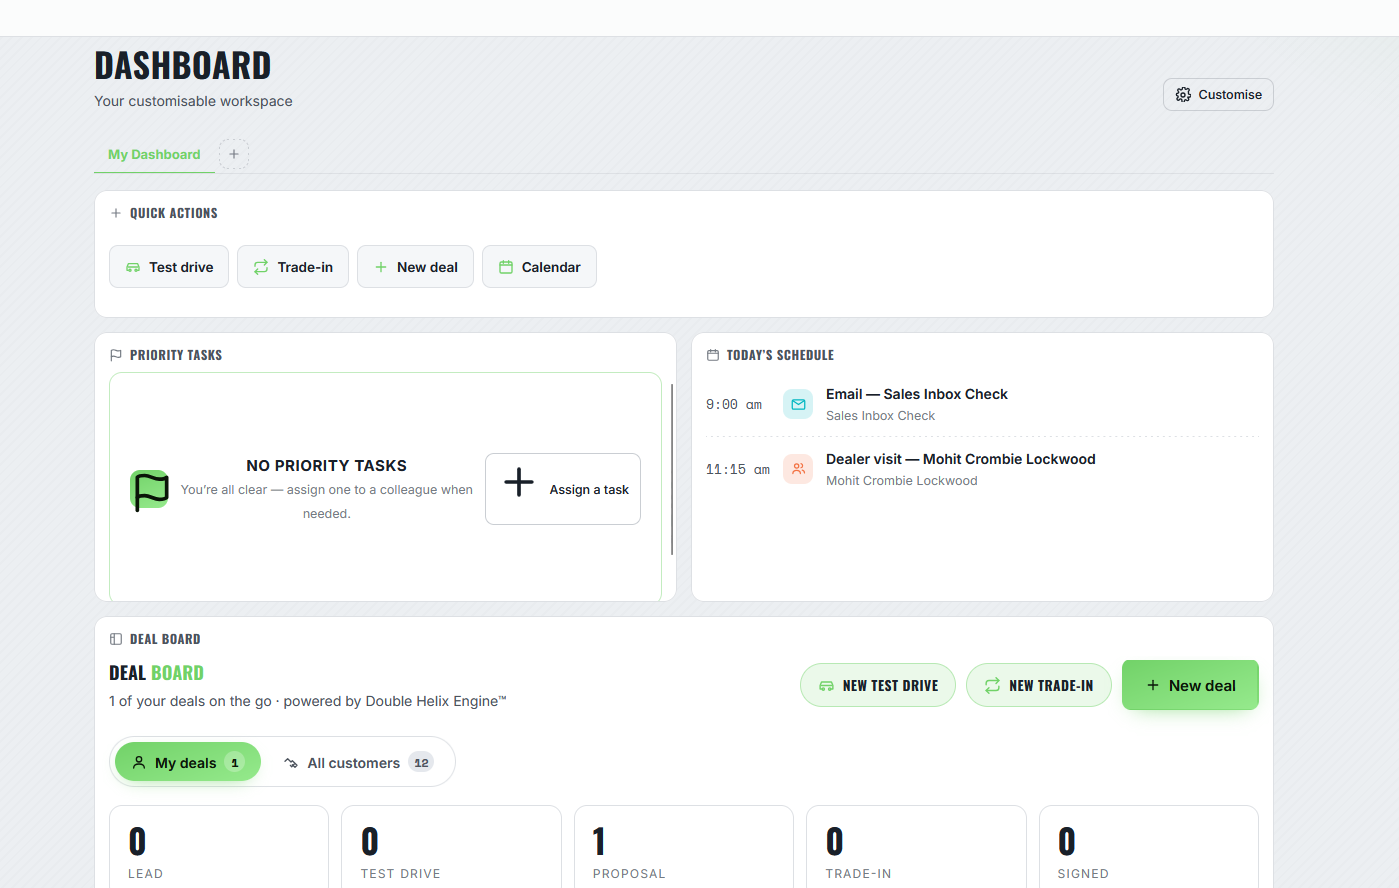Click the plus icon on quick-action New deal
The width and height of the screenshot is (1399, 888).
pyautogui.click(x=381, y=267)
